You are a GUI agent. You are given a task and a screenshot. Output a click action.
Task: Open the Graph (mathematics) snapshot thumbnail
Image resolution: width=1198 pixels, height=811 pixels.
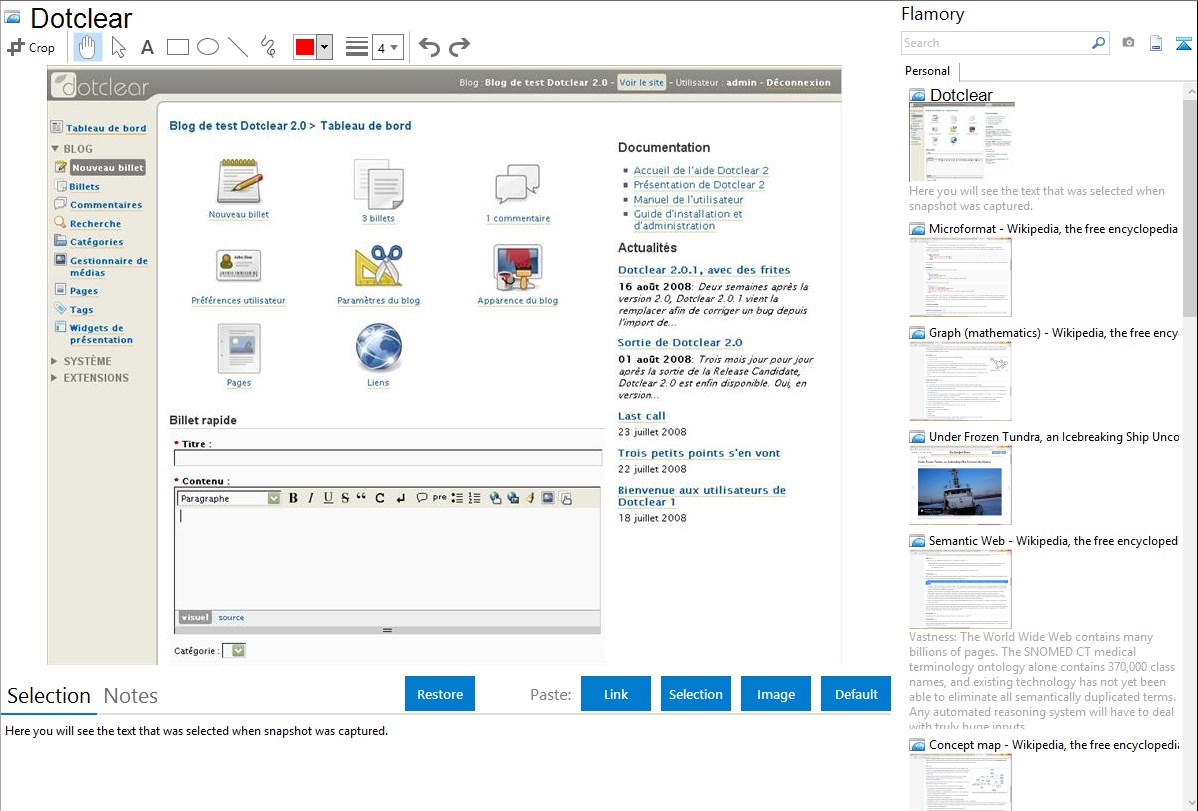click(x=960, y=381)
